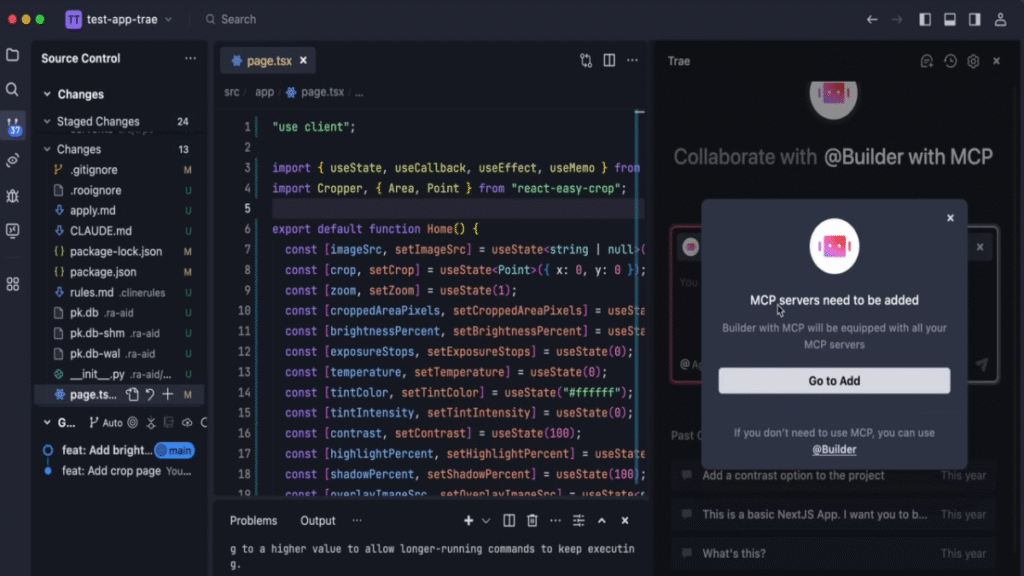The width and height of the screenshot is (1024, 576).
Task: Click the Go to Add button
Action: (834, 381)
